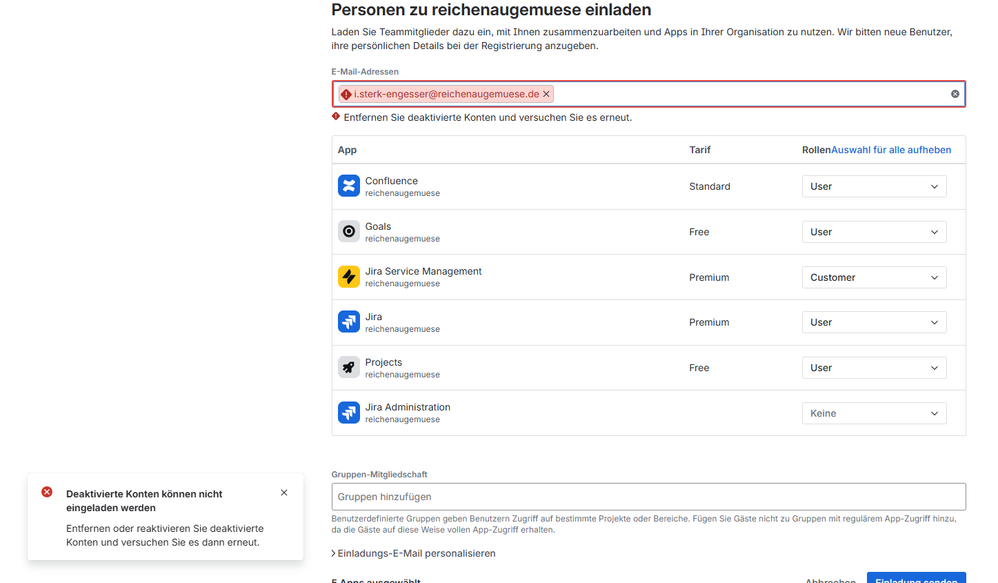Viewport: 998px width, 583px height.
Task: Click the red error icon in the notification
Action: [x=47, y=492]
